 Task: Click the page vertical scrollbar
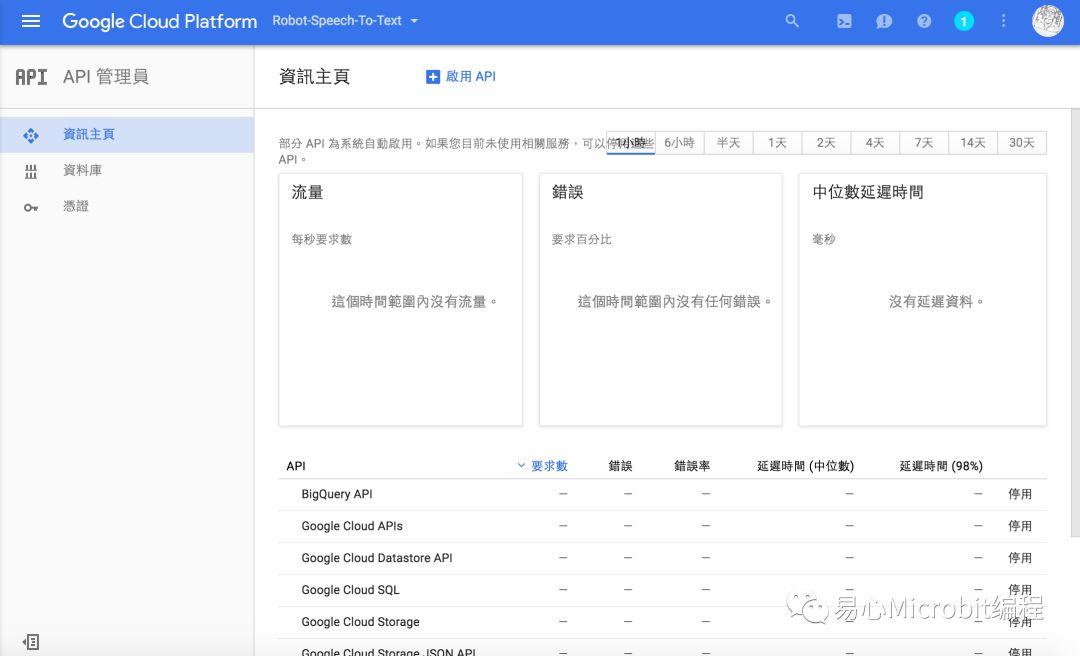(1075, 322)
